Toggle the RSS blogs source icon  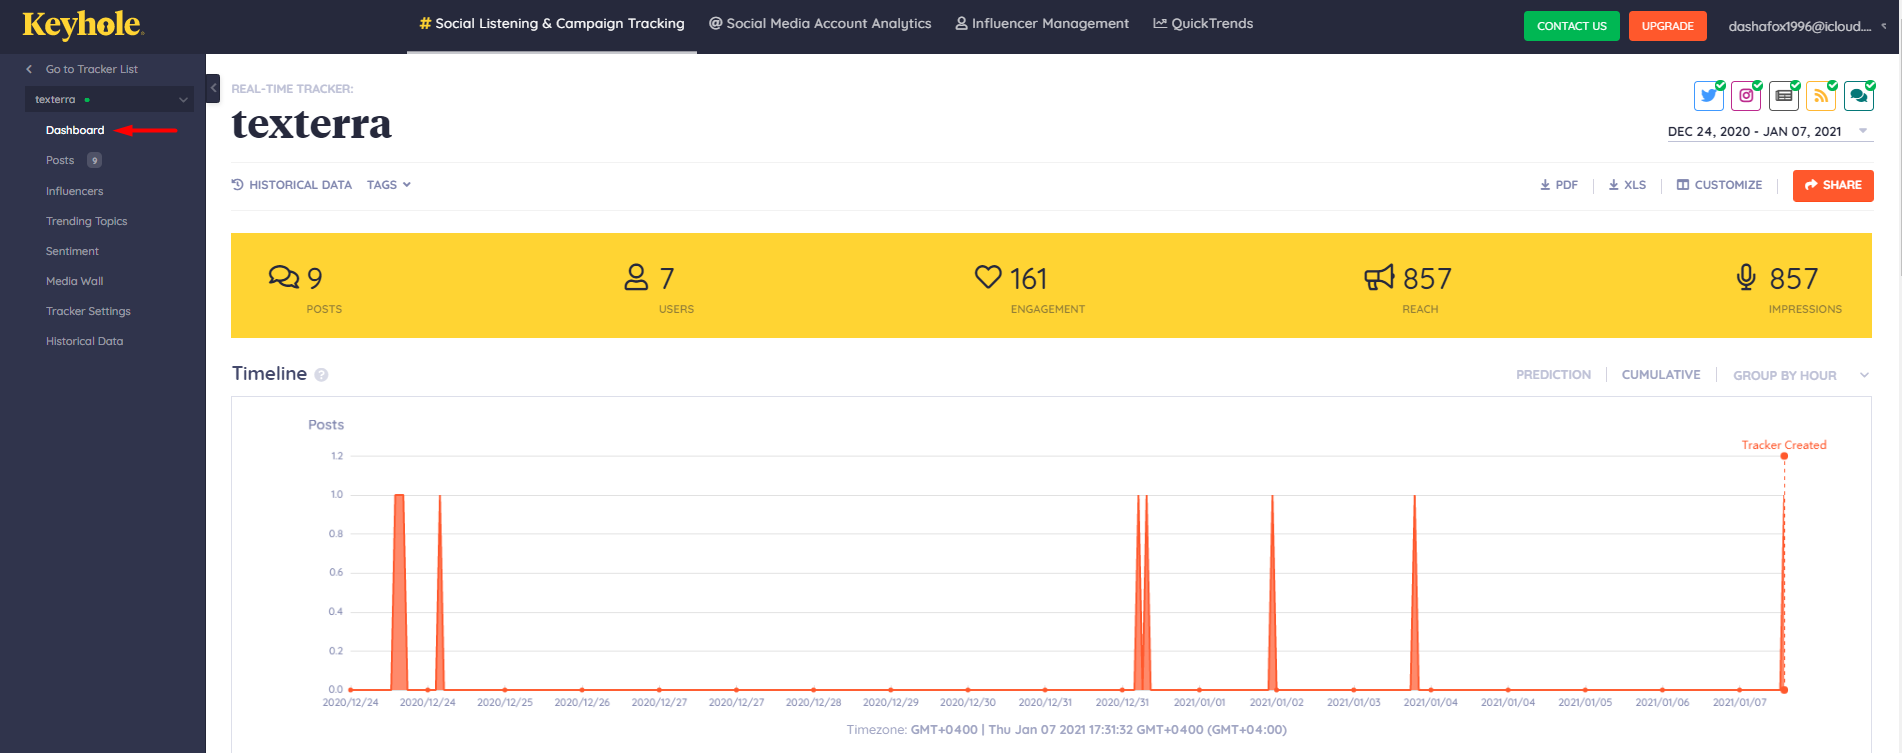1821,96
